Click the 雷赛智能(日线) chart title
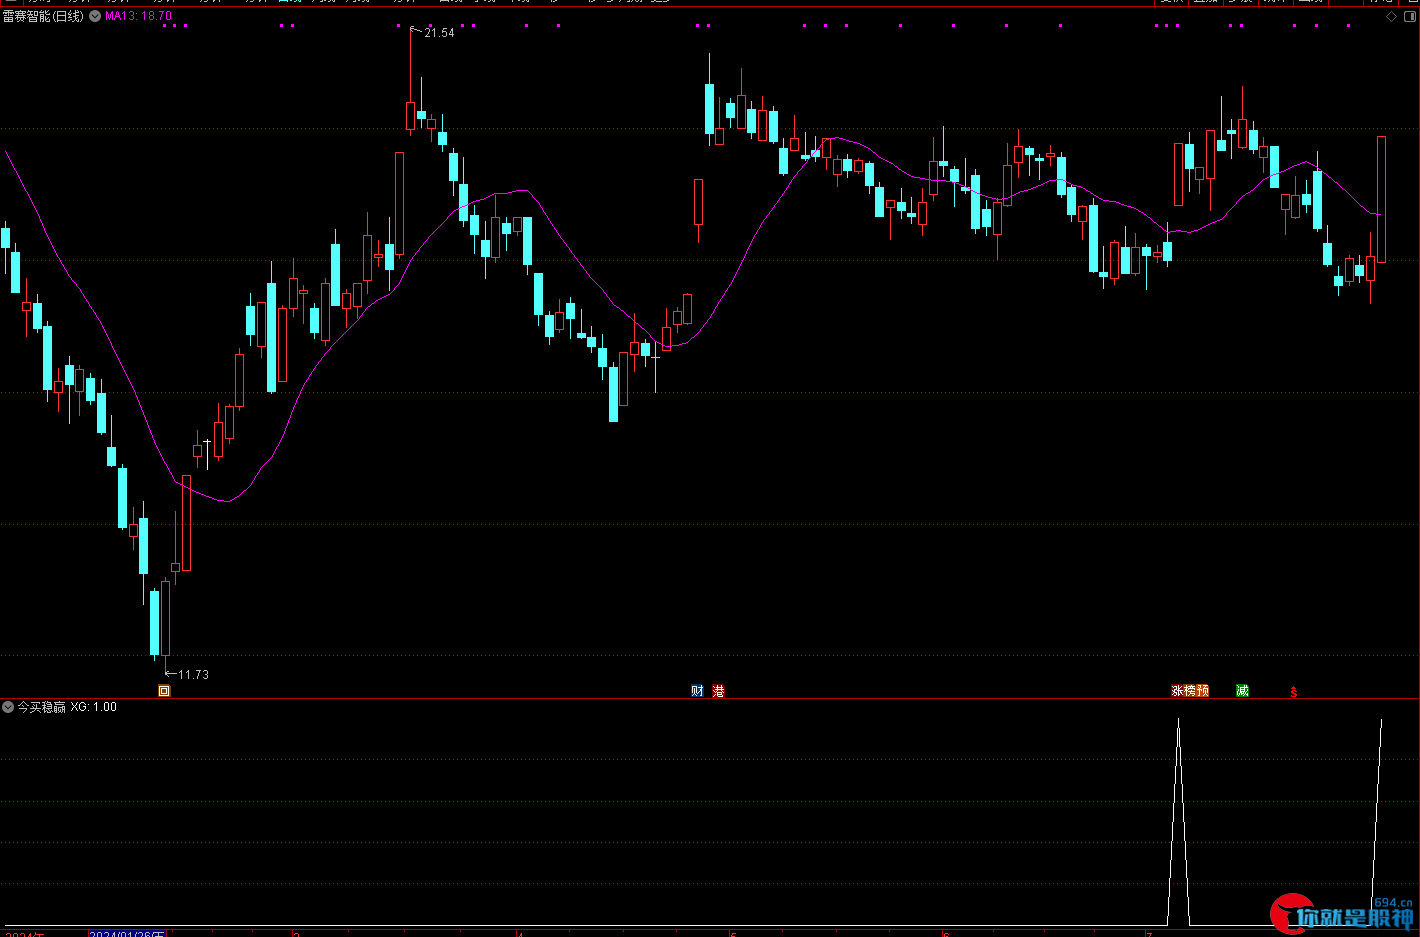 click(43, 16)
